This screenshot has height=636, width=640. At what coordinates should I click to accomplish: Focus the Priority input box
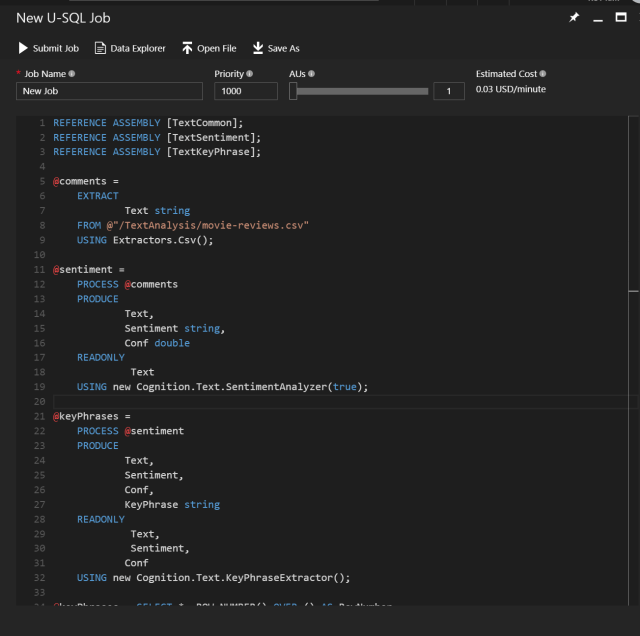pos(245,91)
